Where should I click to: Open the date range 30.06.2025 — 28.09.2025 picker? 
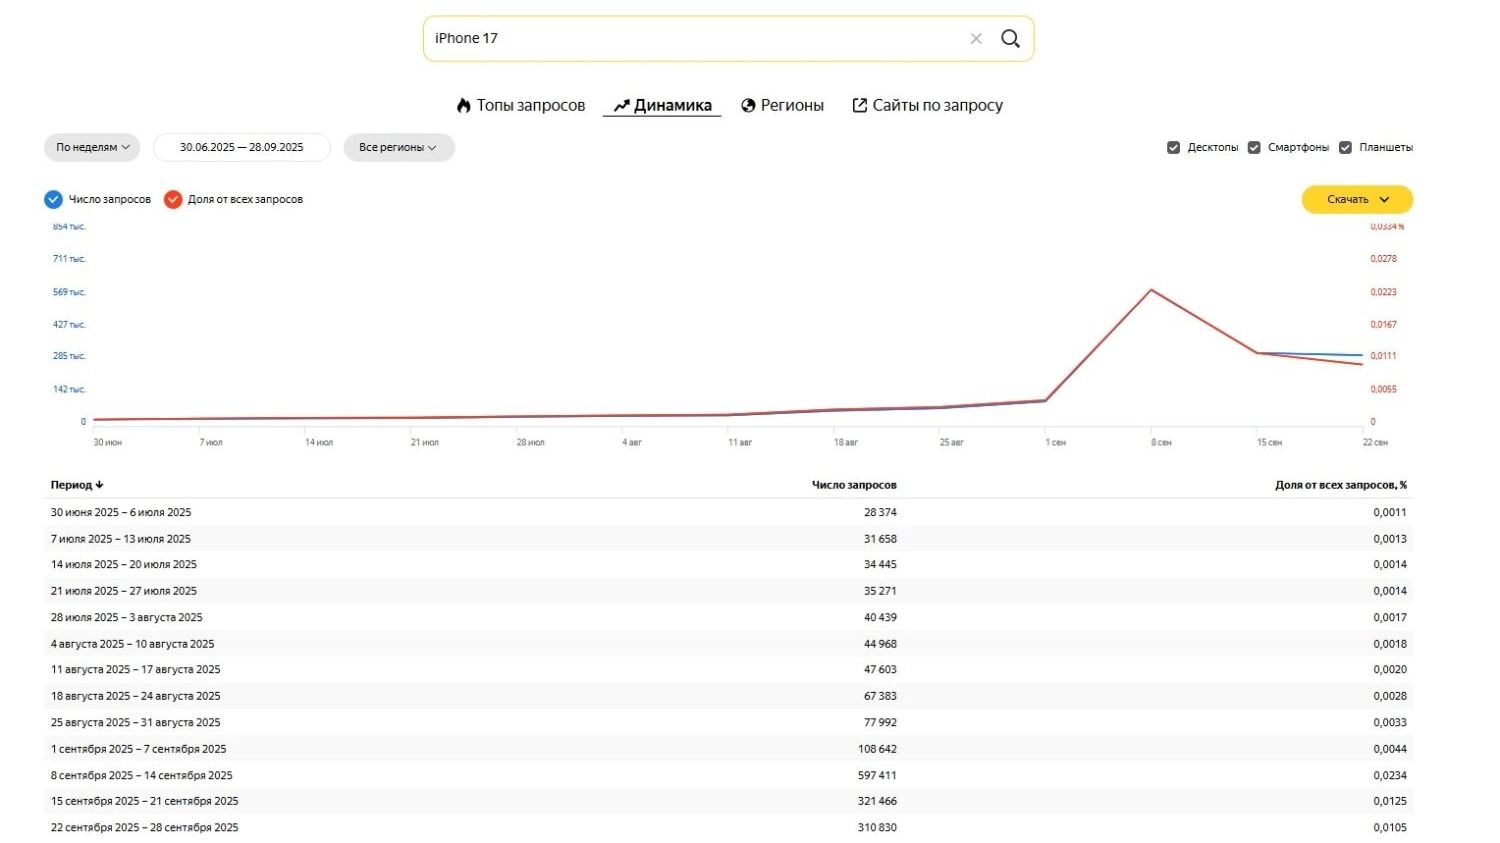click(x=241, y=147)
